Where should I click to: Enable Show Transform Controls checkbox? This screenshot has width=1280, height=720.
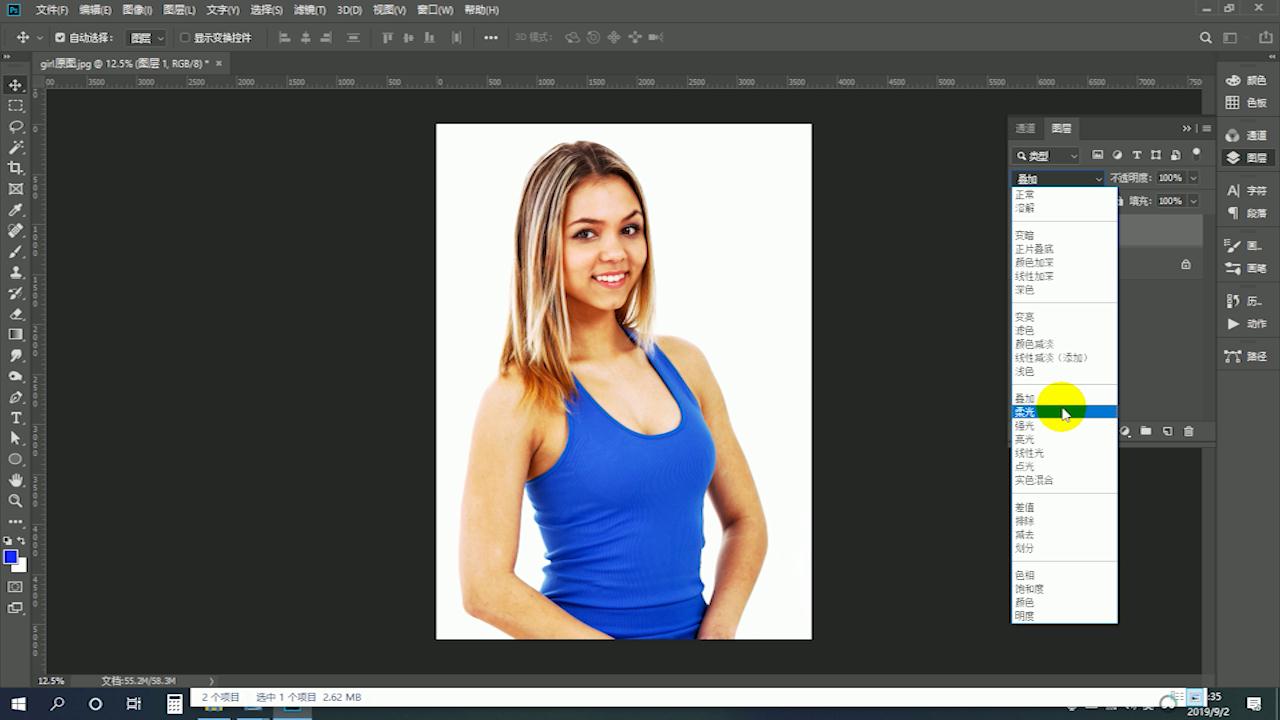pos(184,38)
